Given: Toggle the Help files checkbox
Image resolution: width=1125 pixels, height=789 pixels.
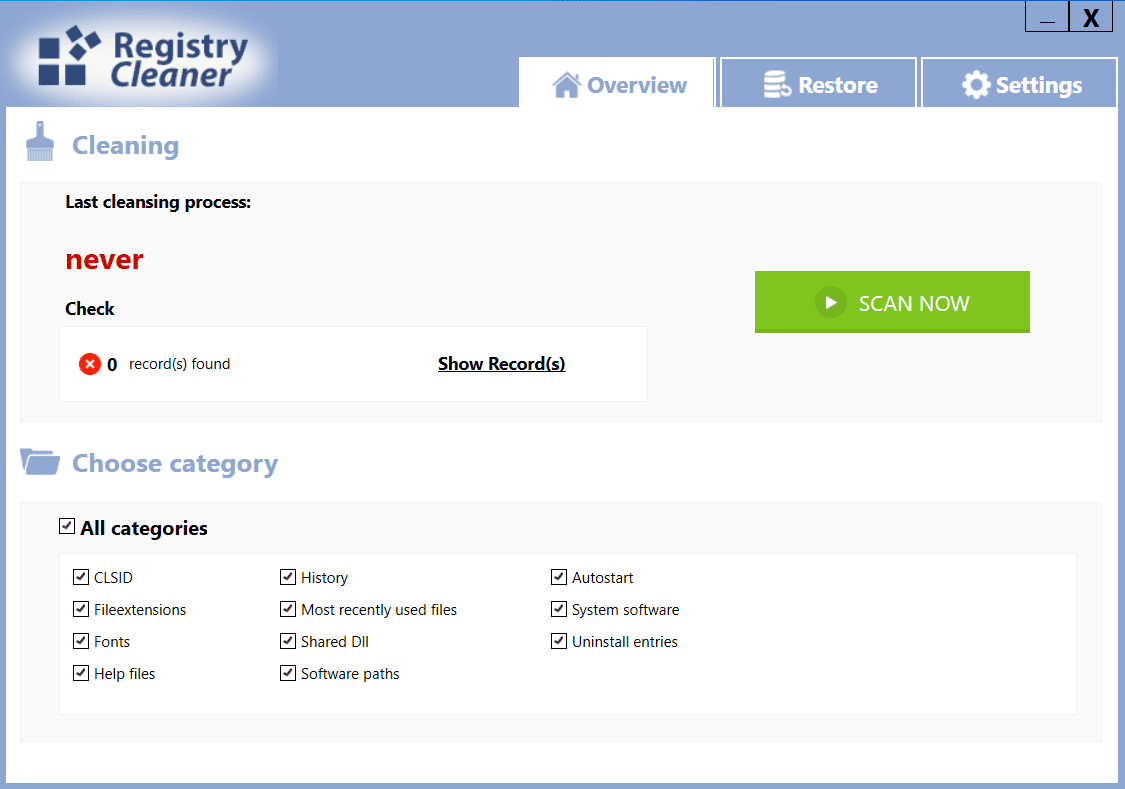Looking at the screenshot, I should pyautogui.click(x=81, y=673).
